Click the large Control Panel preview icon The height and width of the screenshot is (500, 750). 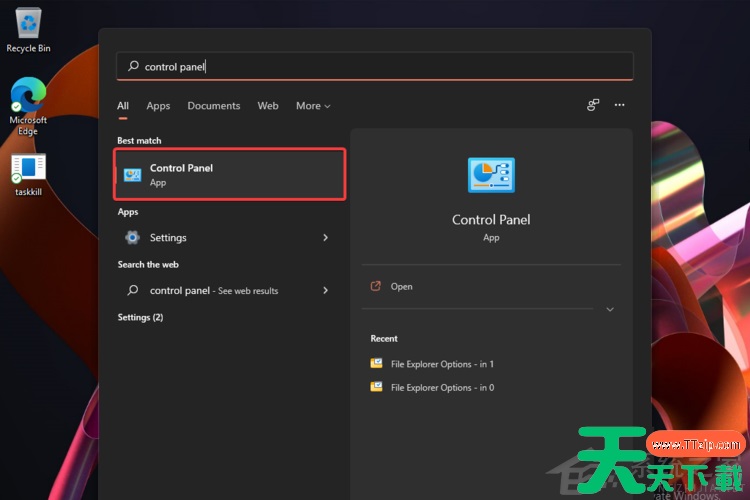(491, 175)
